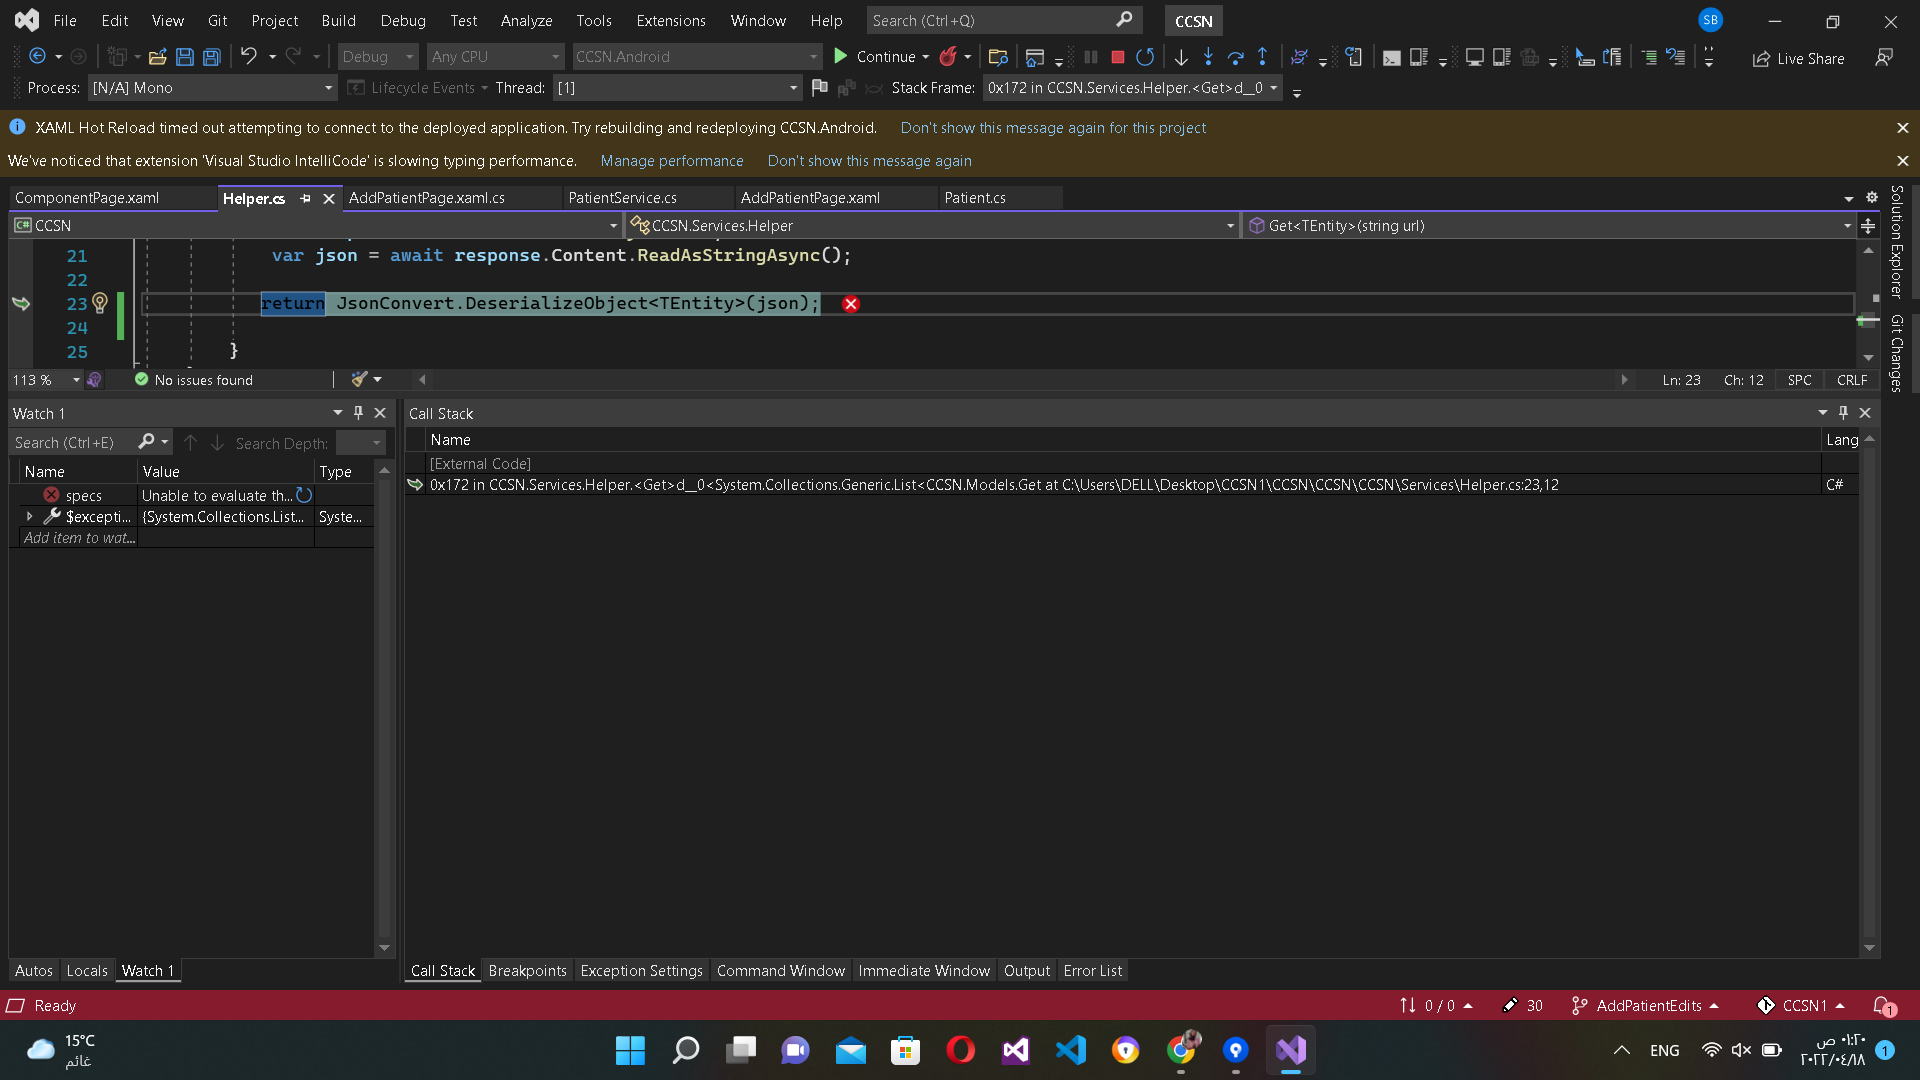Click the feedback person icon
Image resolution: width=1920 pixels, height=1080 pixels.
coord(1884,58)
